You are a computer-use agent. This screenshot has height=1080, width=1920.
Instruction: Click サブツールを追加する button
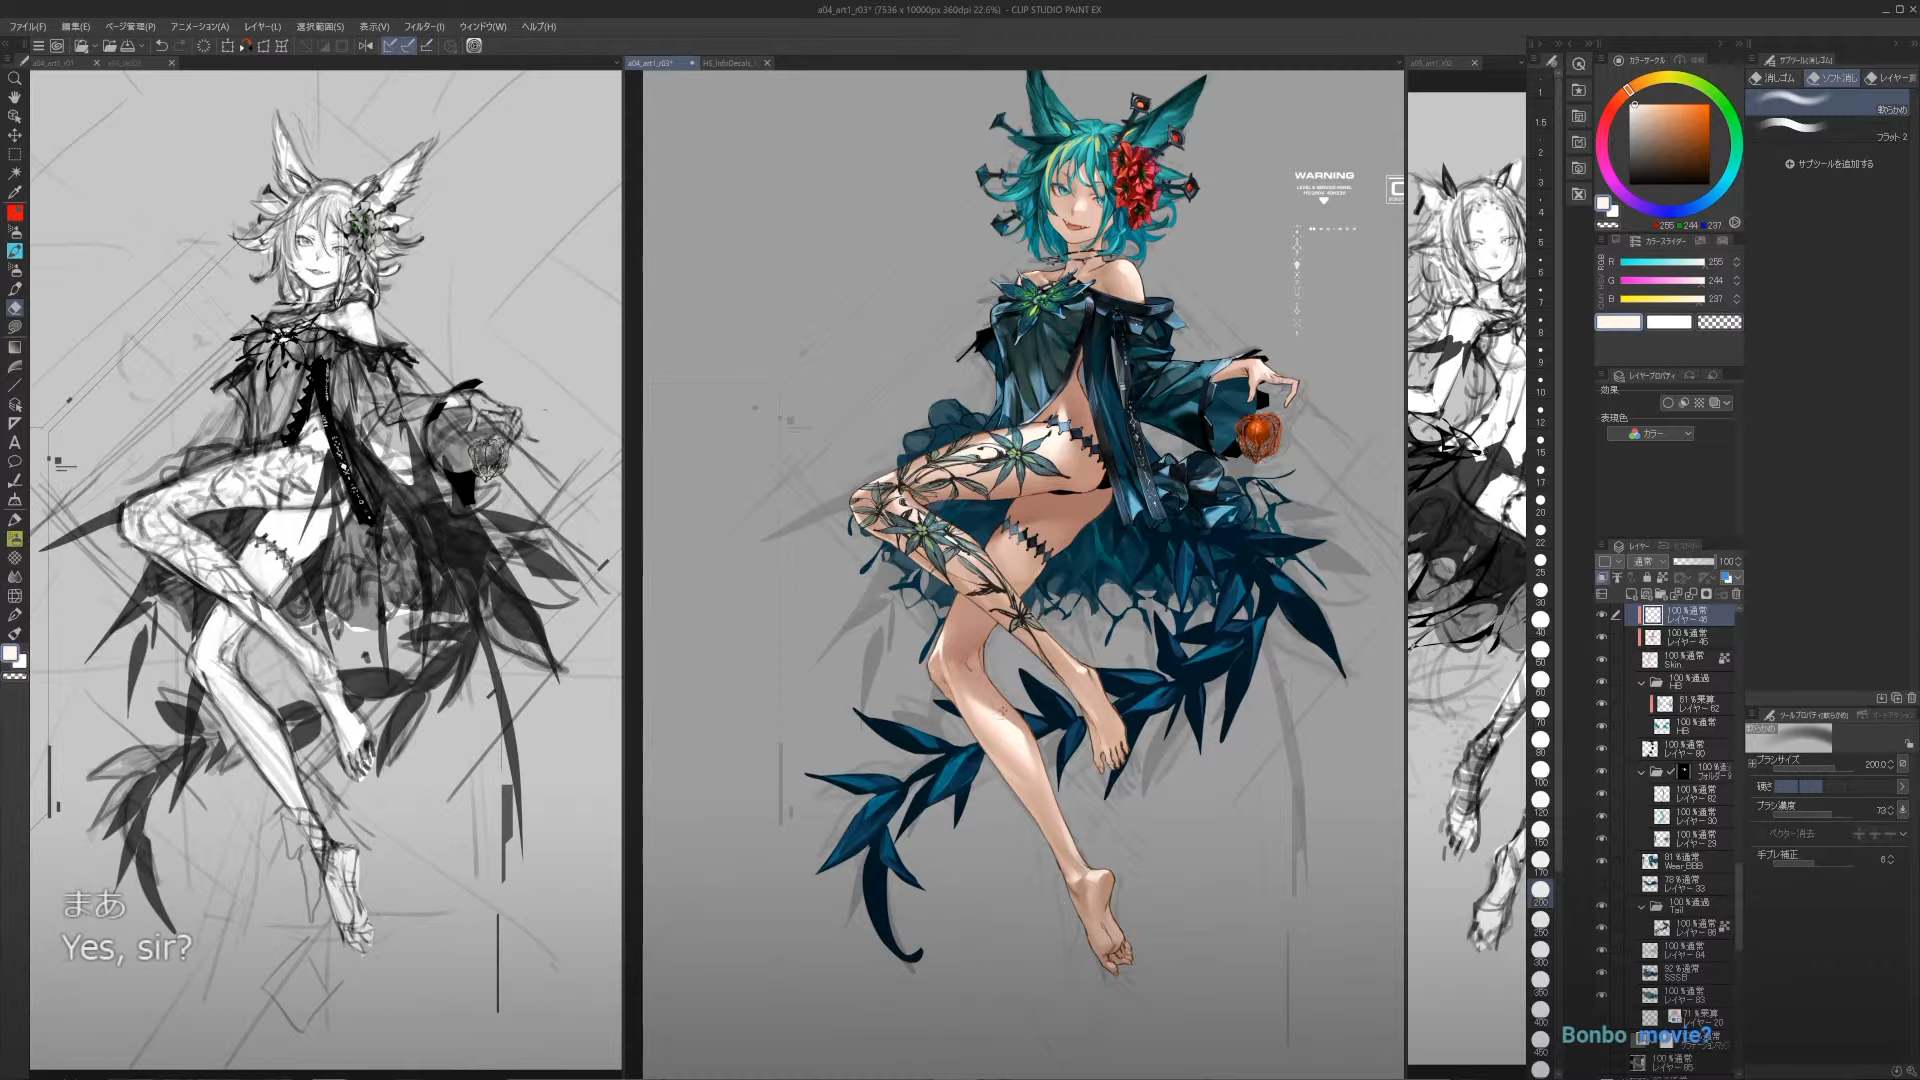(x=1829, y=164)
